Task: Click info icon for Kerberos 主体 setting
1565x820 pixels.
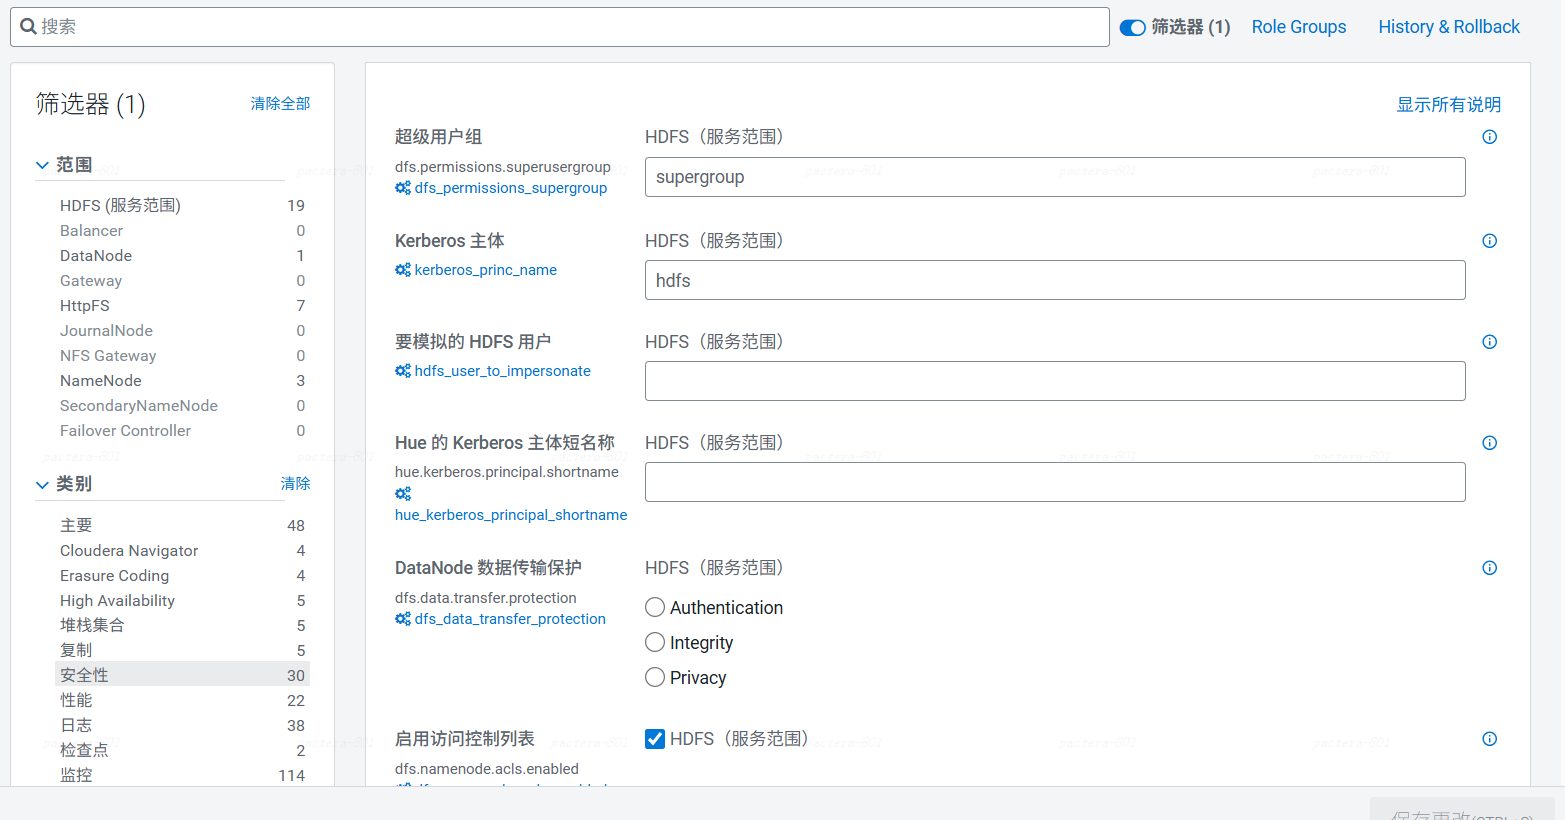Action: pos(1489,241)
